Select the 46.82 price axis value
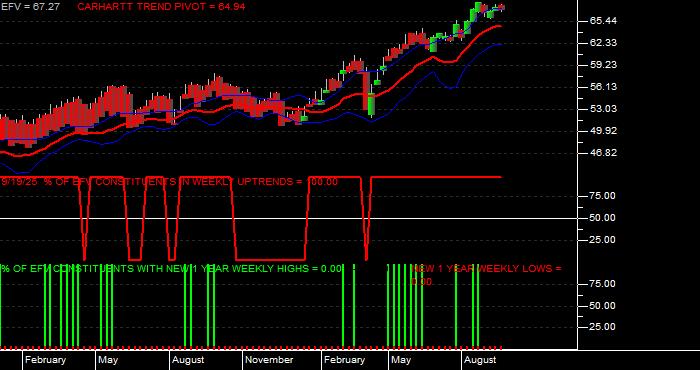The width and height of the screenshot is (700, 370). (603, 153)
